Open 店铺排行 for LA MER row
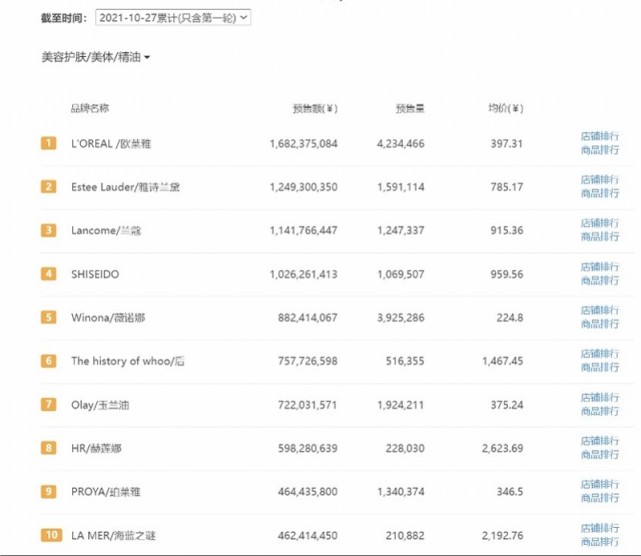Image resolution: width=641 pixels, height=556 pixels. [x=600, y=528]
